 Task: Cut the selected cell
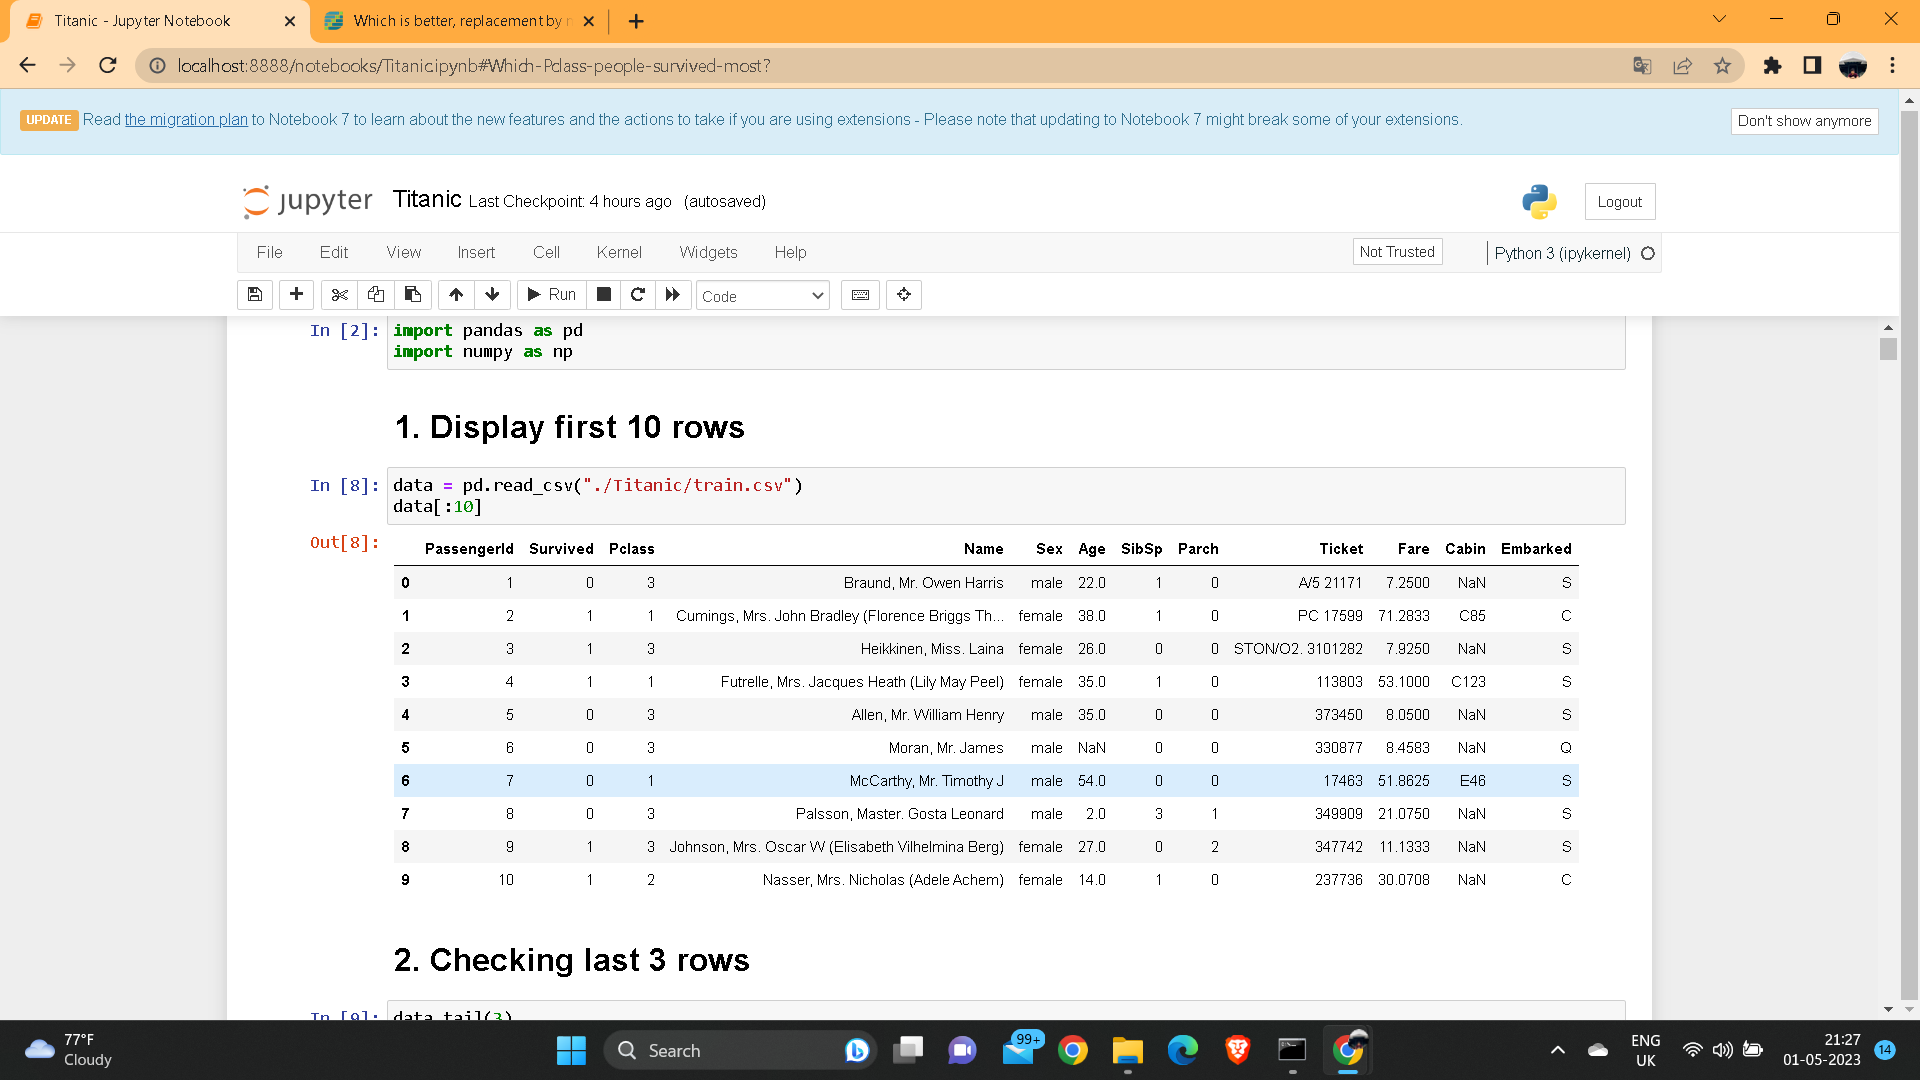tap(340, 294)
